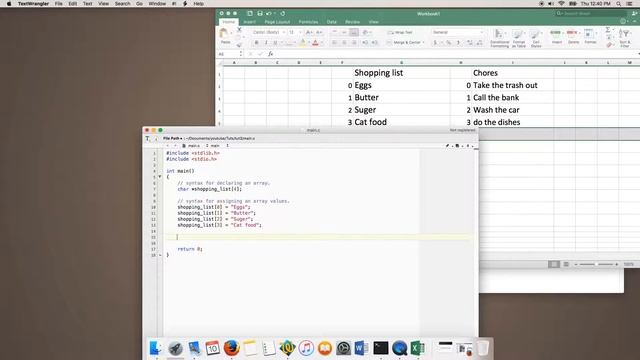
Task: Click Merge & Center in Excel
Action: 403,42
